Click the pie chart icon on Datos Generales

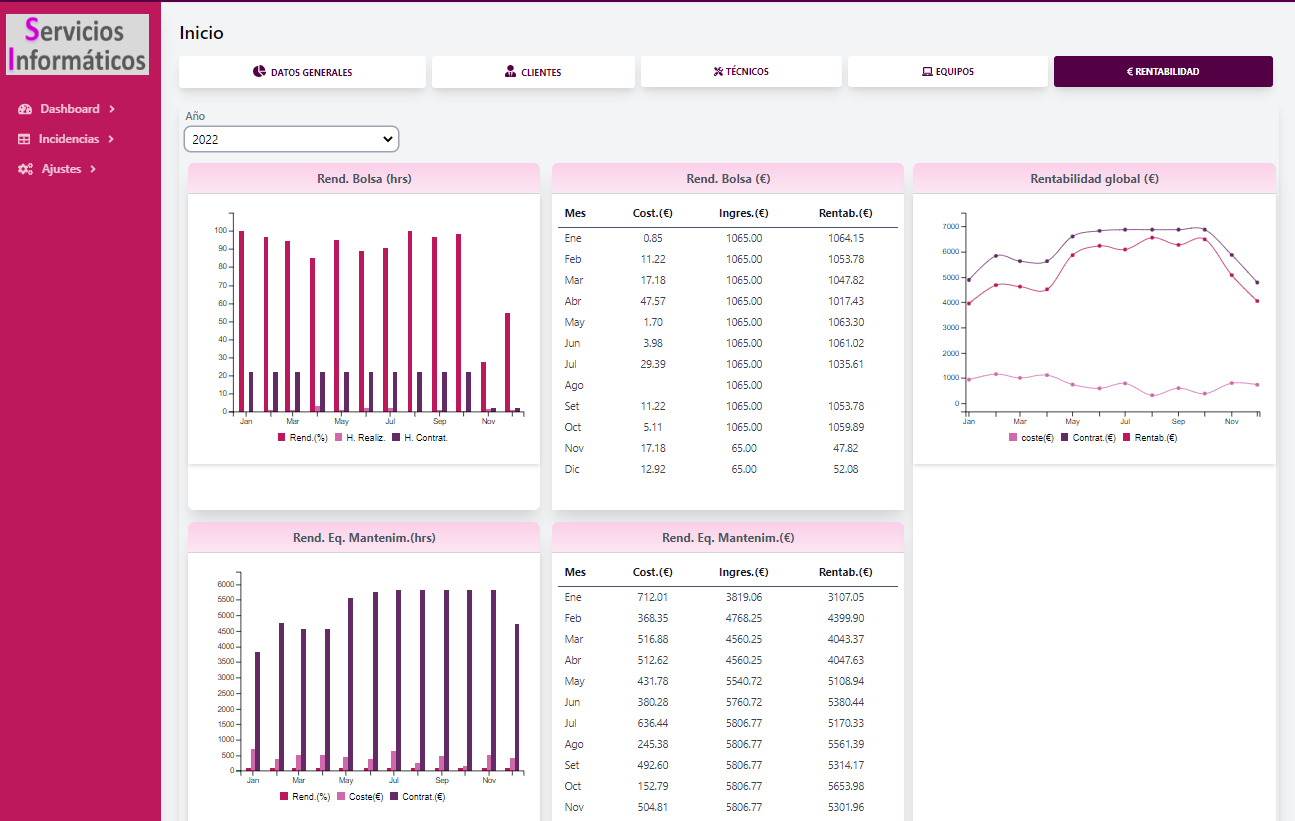(x=259, y=72)
